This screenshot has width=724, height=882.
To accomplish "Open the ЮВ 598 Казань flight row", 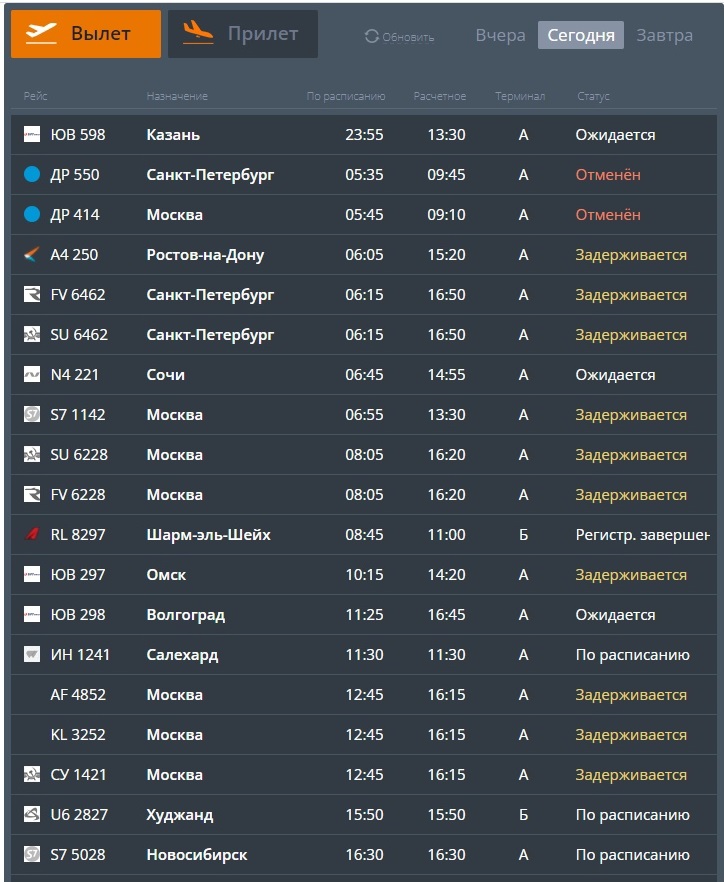I will [363, 135].
